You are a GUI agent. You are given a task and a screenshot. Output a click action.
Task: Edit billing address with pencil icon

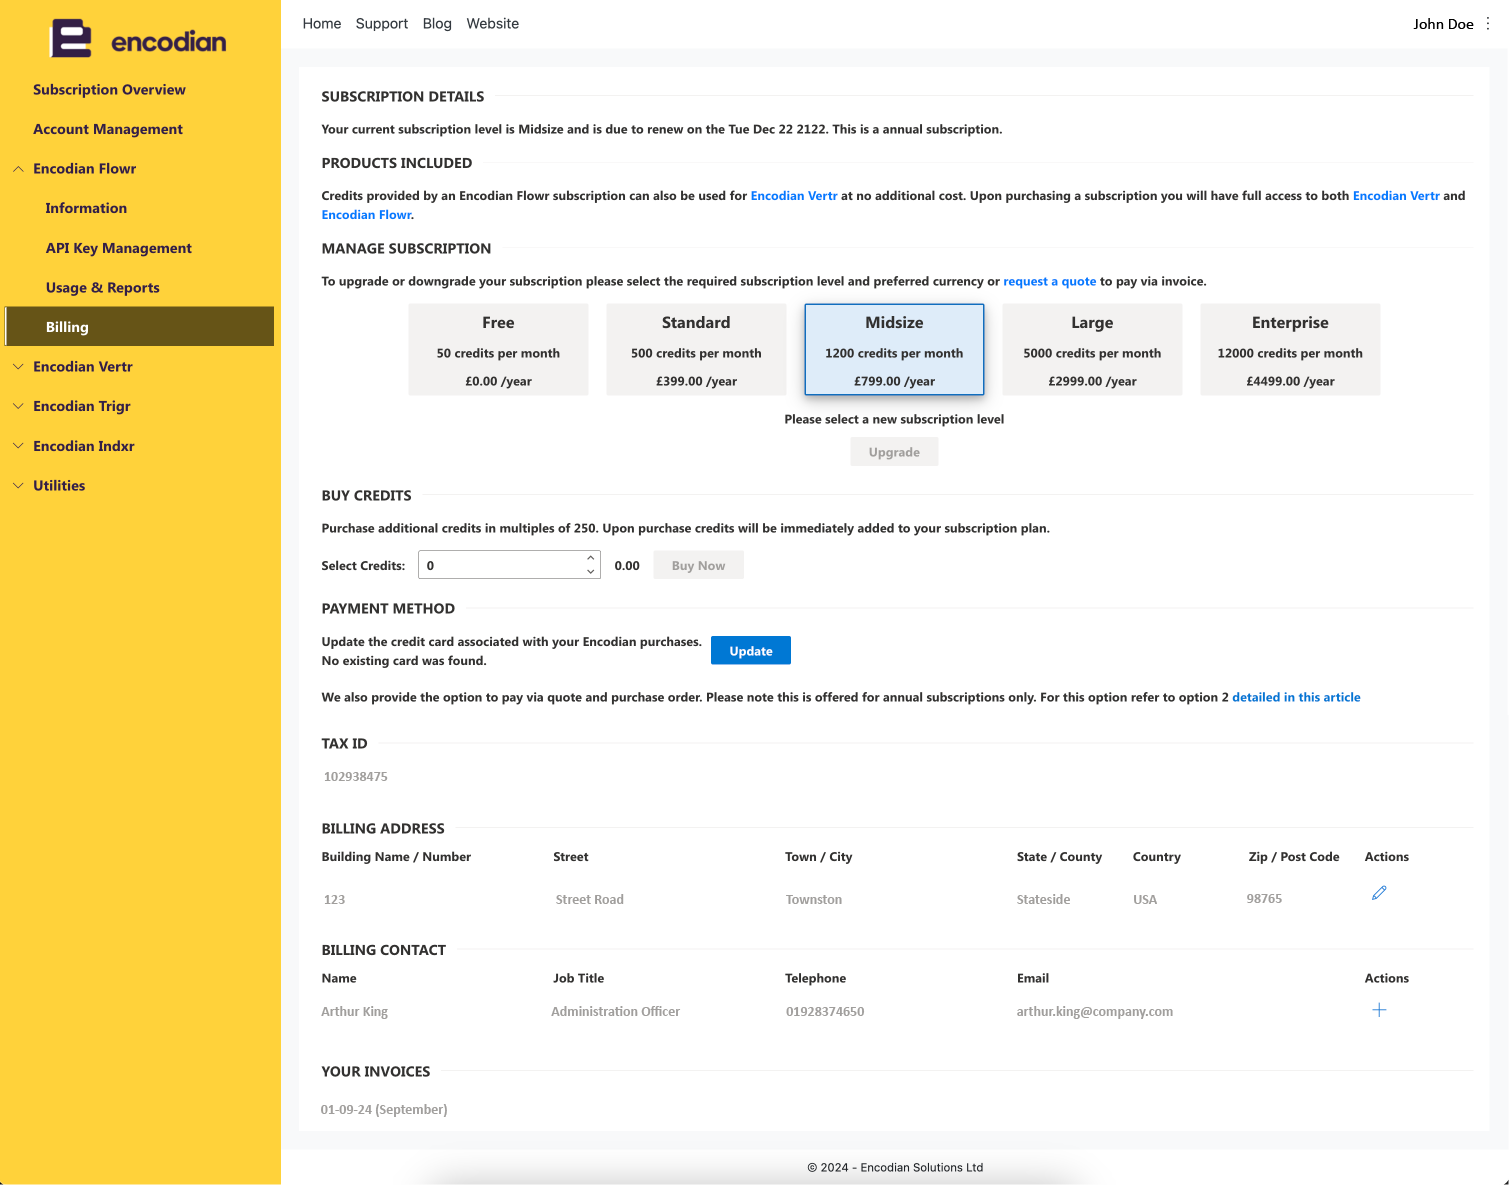pos(1379,893)
